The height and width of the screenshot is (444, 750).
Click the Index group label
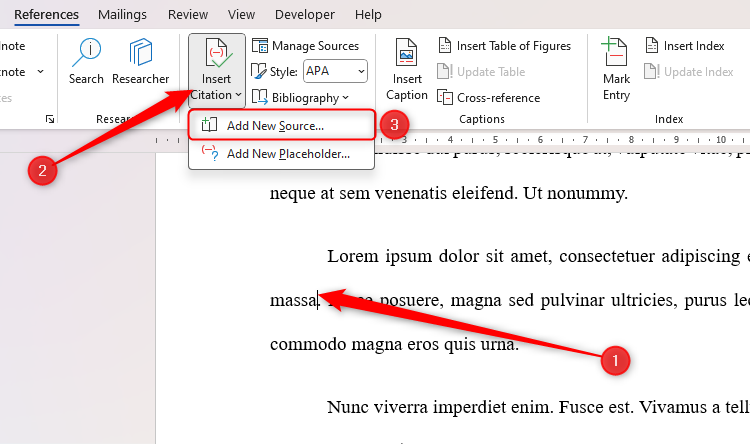669,119
